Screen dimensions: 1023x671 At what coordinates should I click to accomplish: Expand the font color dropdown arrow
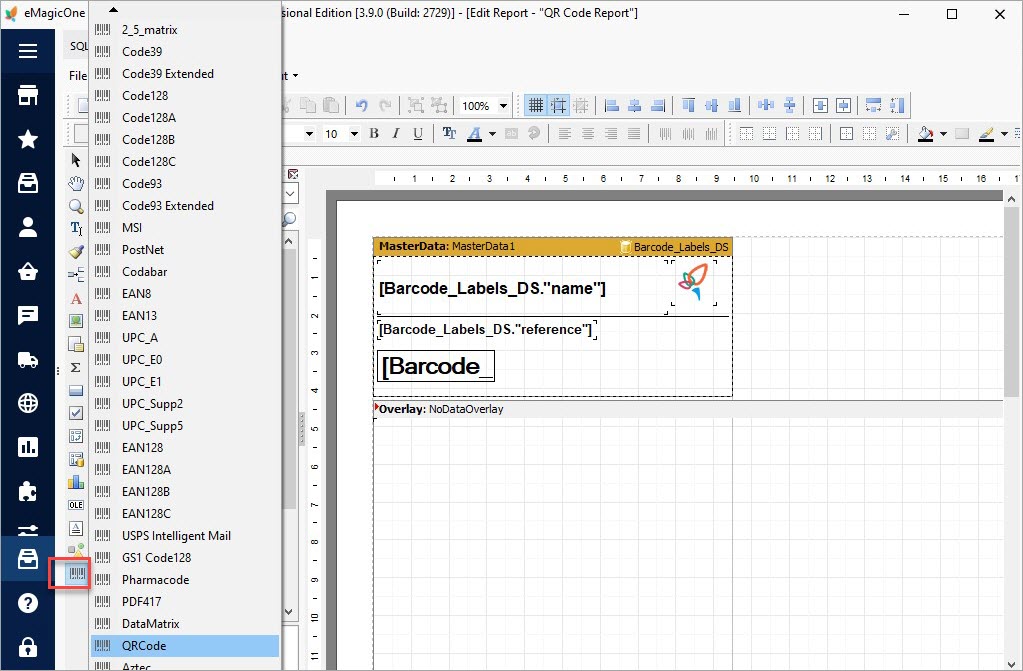click(x=493, y=134)
